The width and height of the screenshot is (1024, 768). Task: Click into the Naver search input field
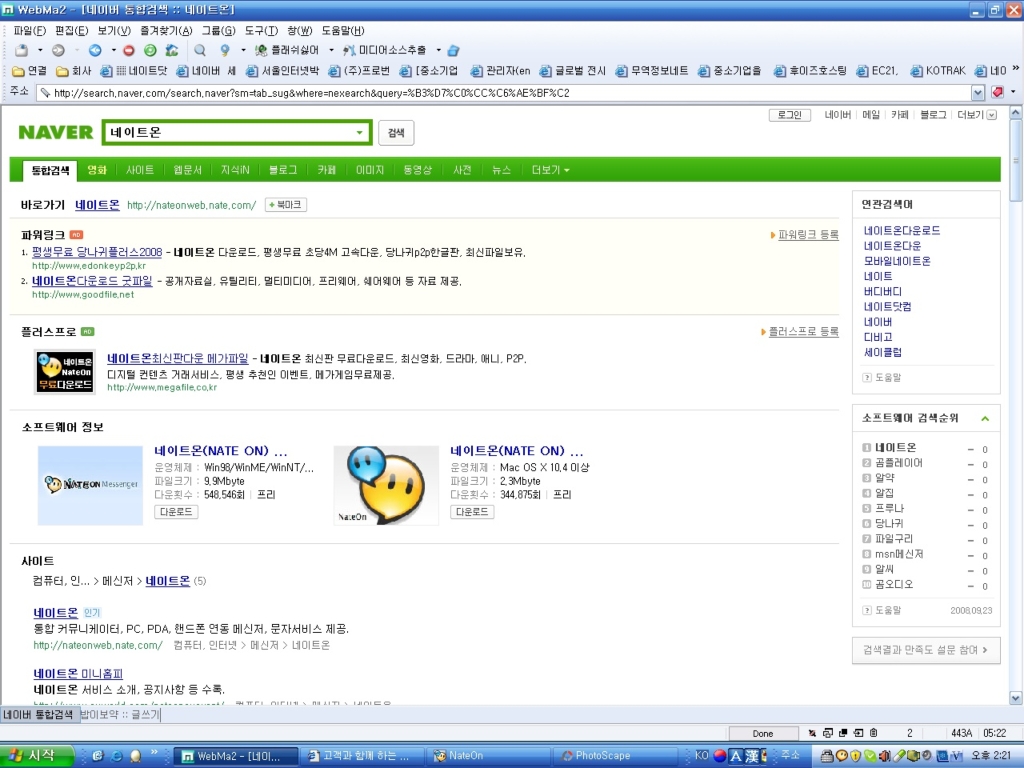click(229, 133)
